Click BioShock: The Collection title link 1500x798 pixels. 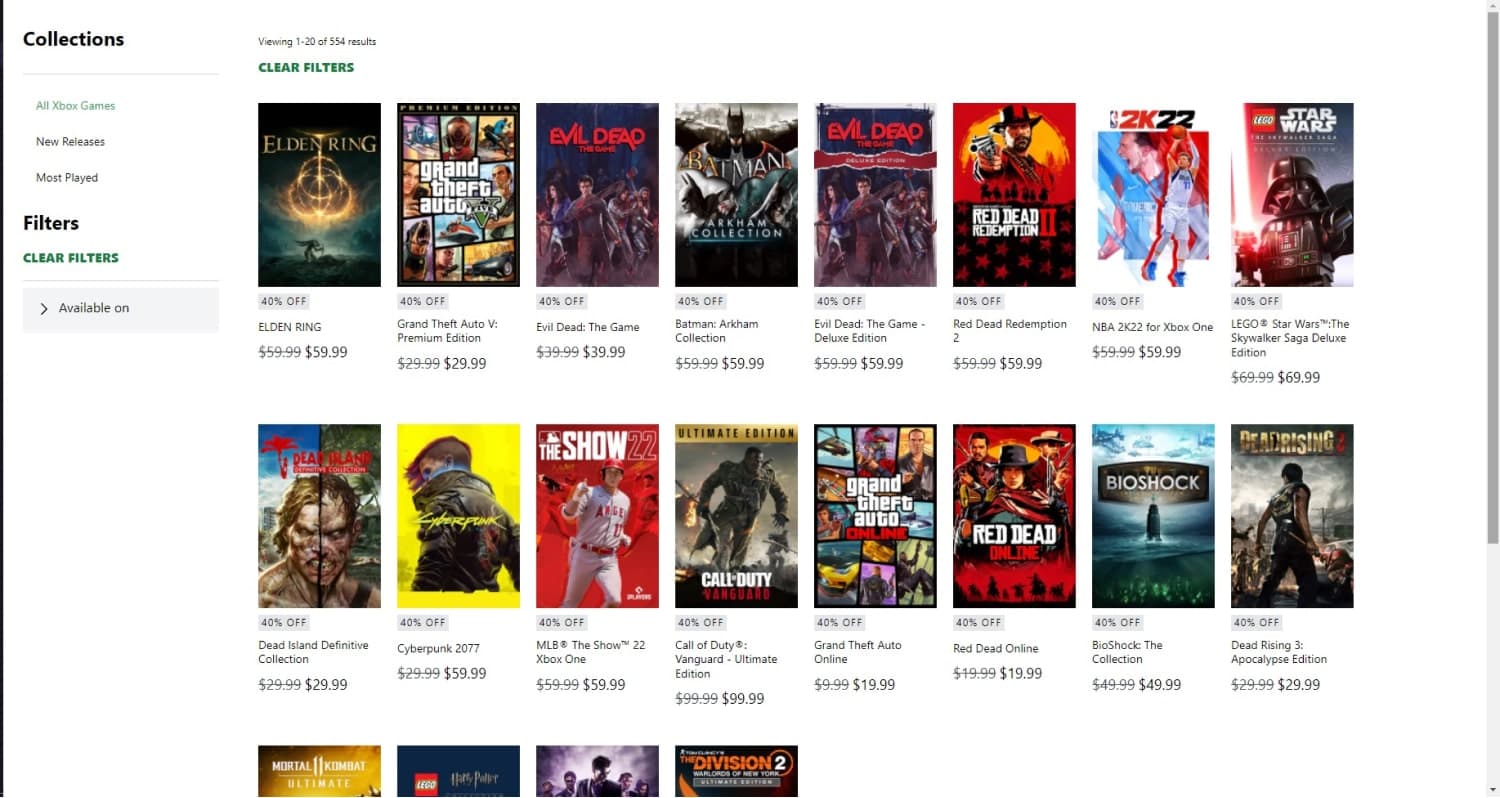click(1127, 652)
